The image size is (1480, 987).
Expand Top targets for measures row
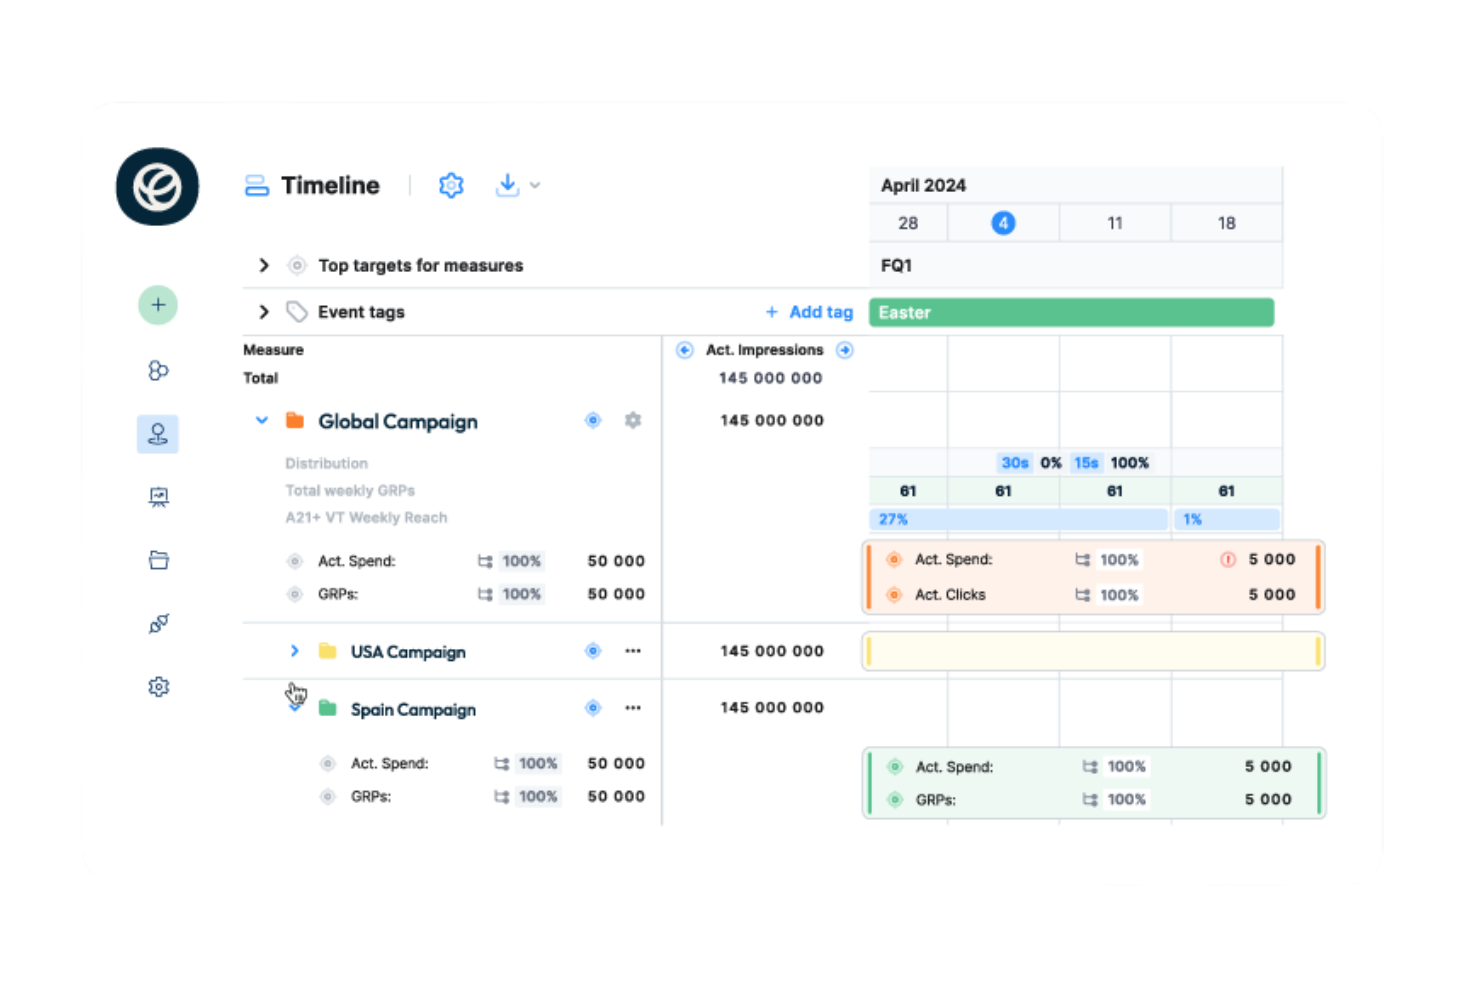(x=264, y=265)
